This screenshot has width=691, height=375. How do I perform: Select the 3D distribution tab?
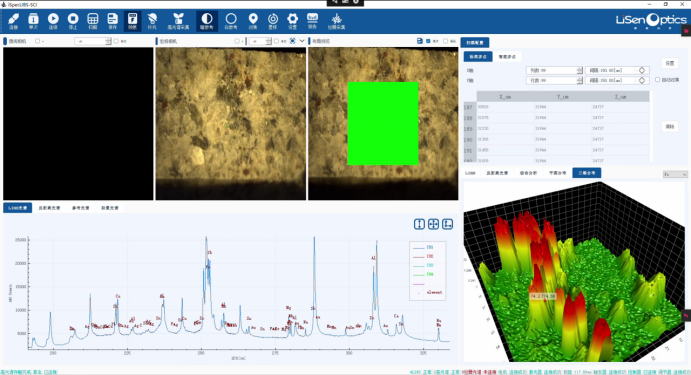click(x=587, y=173)
